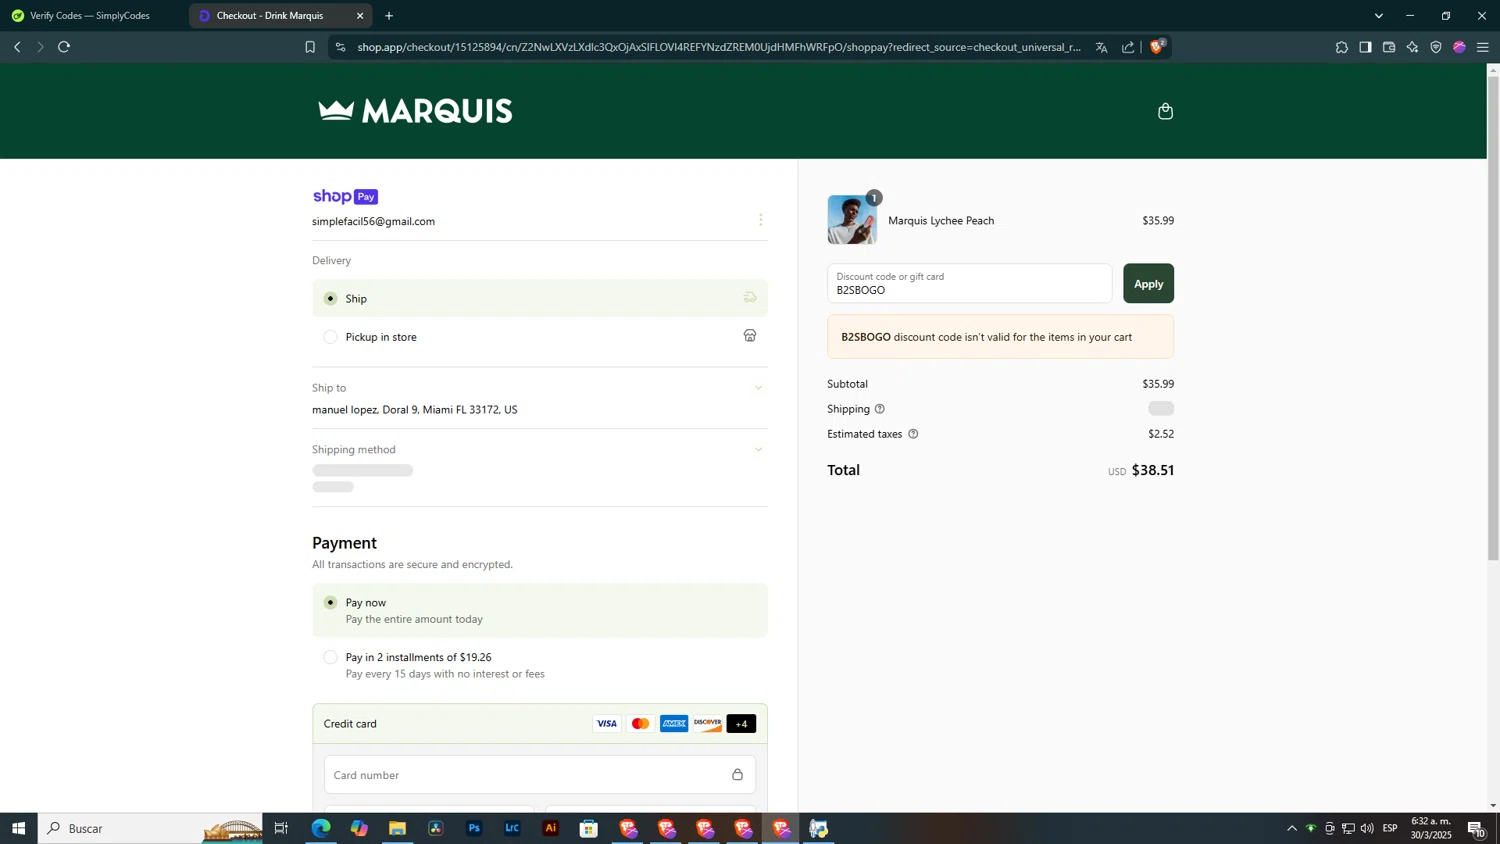This screenshot has width=1500, height=844.
Task: Open the Windows Start menu
Action: click(18, 828)
